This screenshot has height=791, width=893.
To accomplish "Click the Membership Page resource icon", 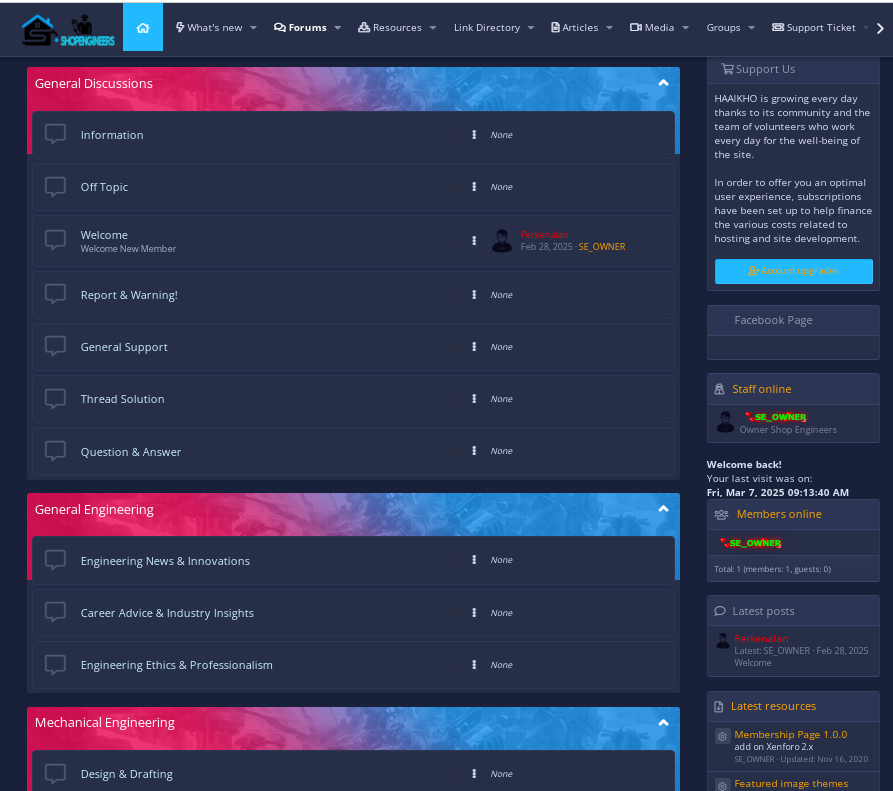I will (x=722, y=736).
